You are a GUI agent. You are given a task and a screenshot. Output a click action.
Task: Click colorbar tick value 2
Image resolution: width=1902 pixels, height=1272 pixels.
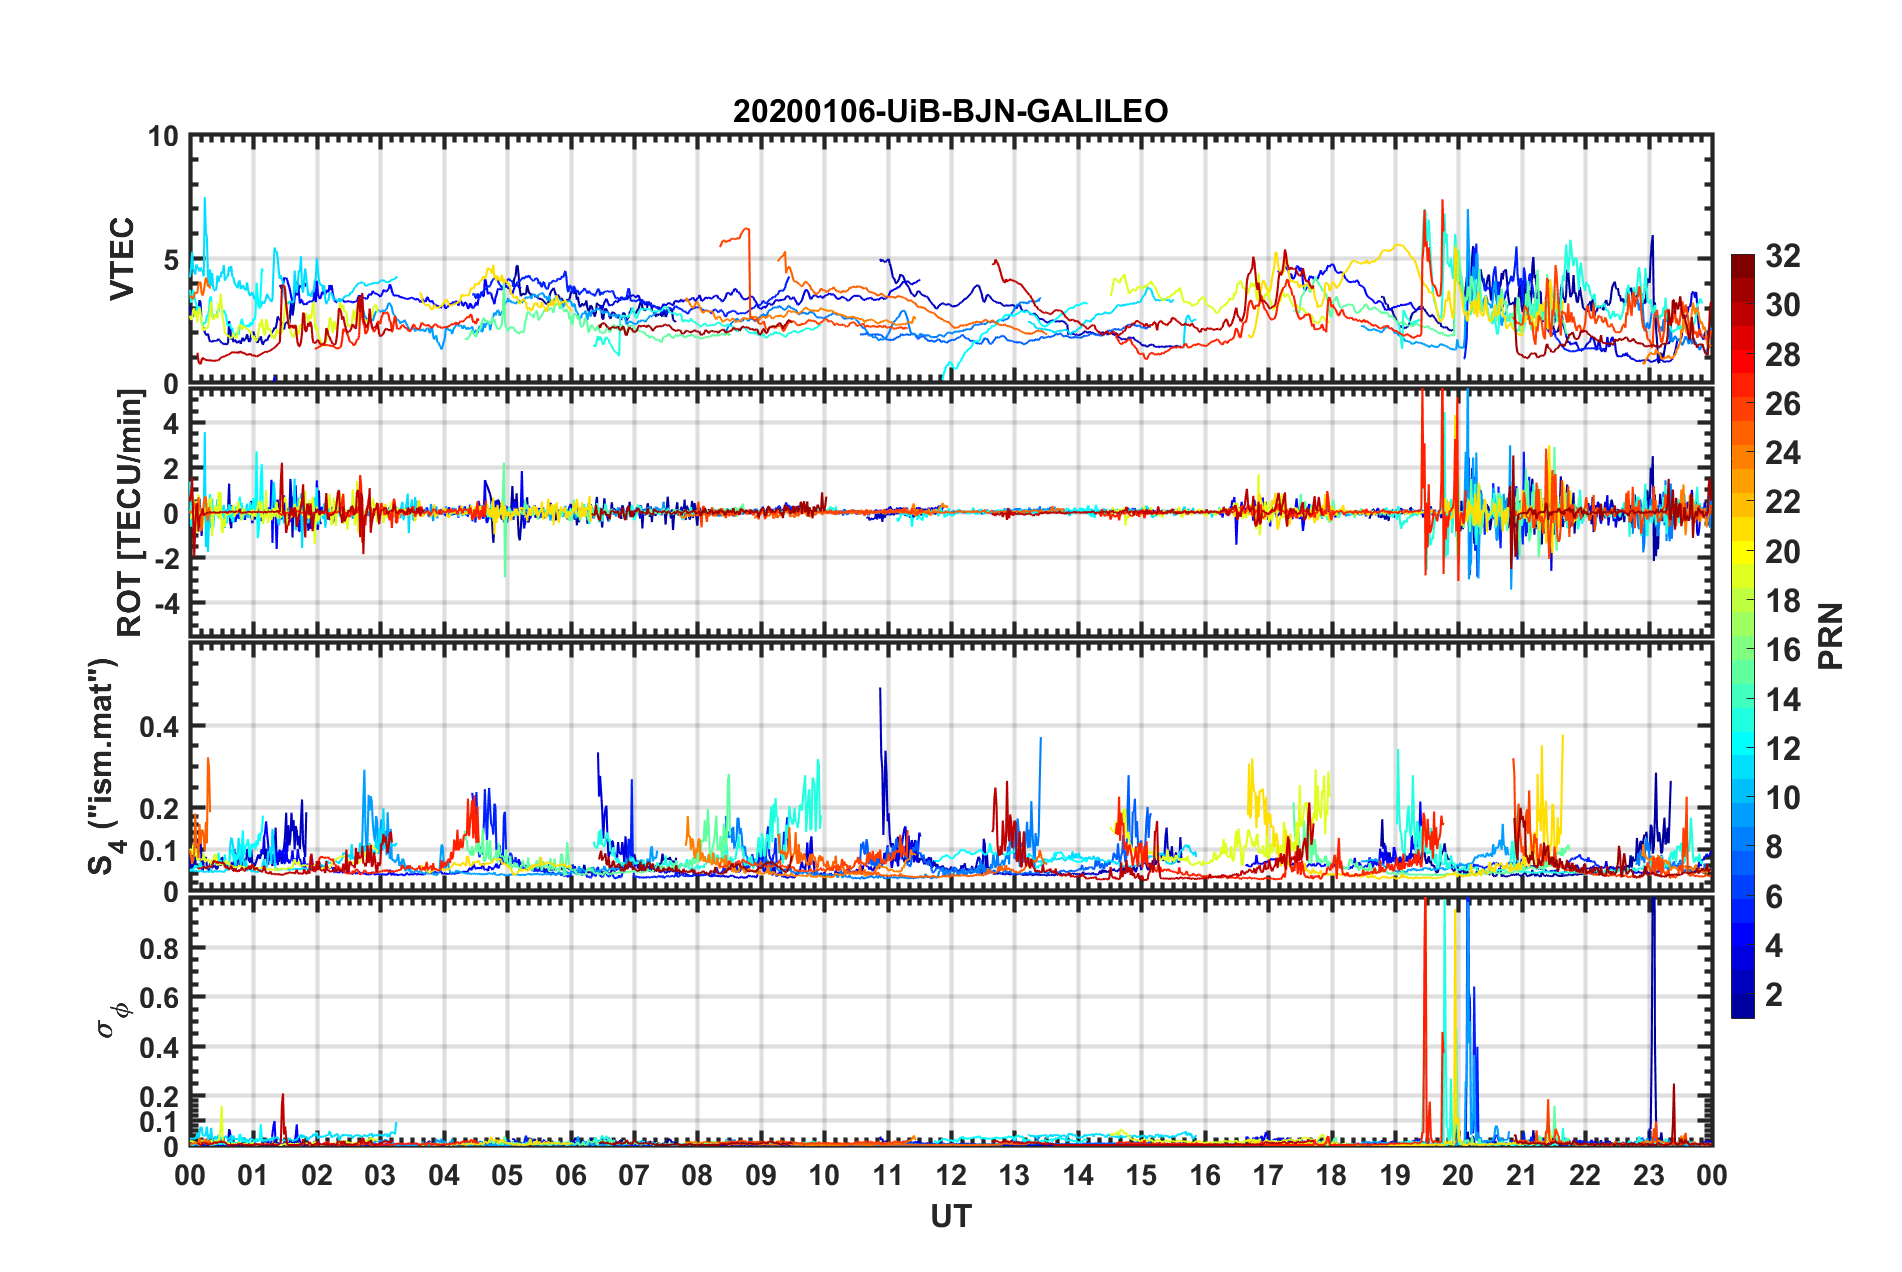click(x=1773, y=994)
